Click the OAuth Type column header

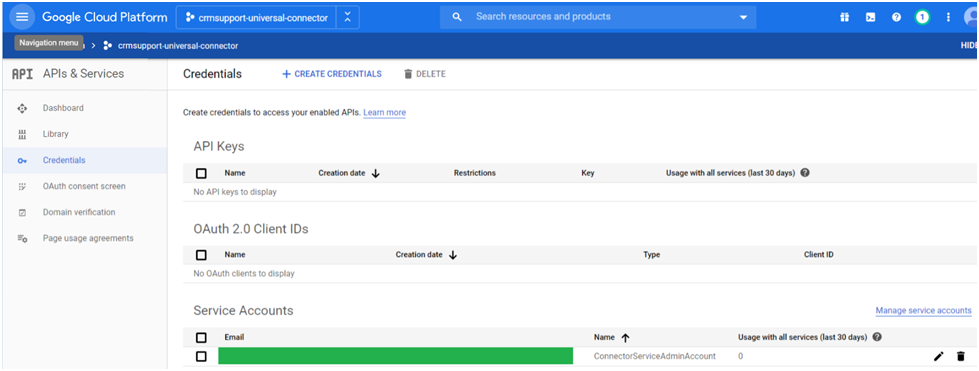[x=651, y=255]
